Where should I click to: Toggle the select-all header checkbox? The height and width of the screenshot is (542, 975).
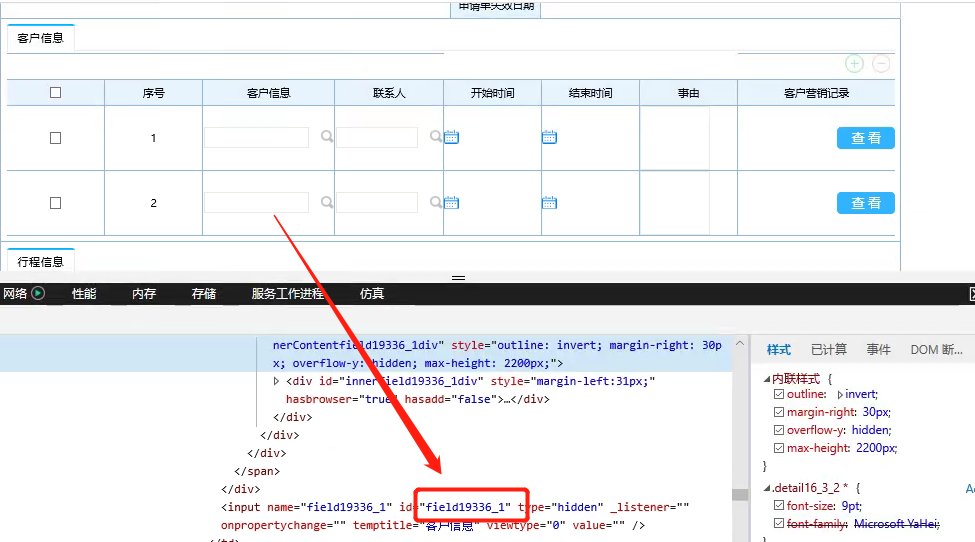(55, 93)
